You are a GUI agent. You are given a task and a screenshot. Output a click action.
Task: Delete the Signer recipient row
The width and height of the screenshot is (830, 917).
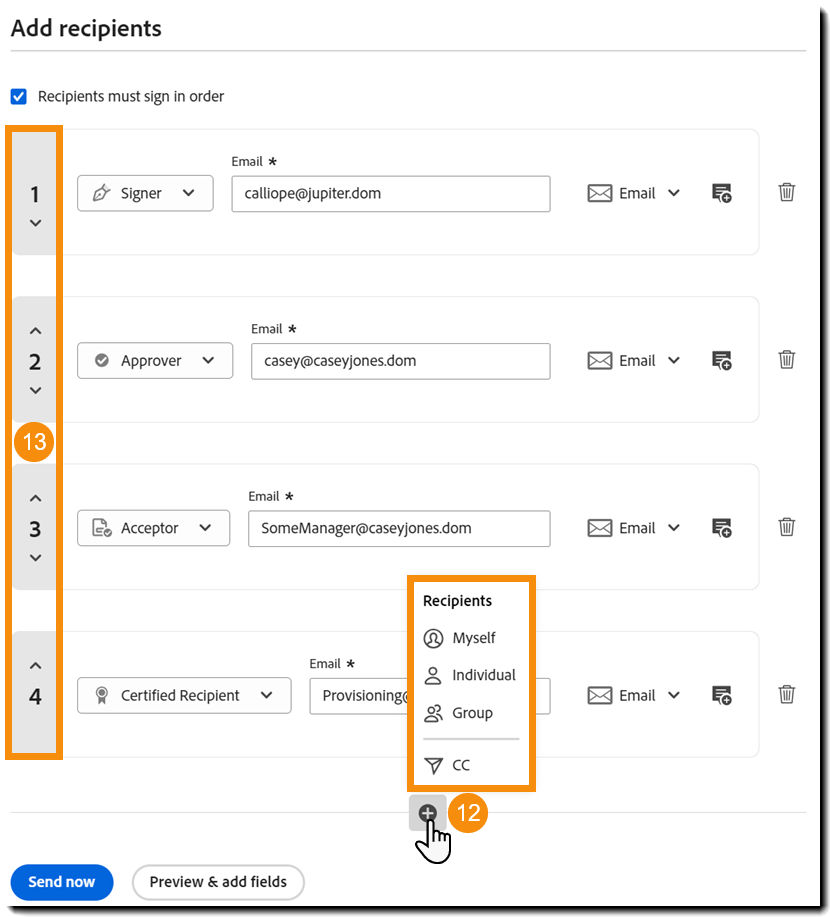point(787,192)
